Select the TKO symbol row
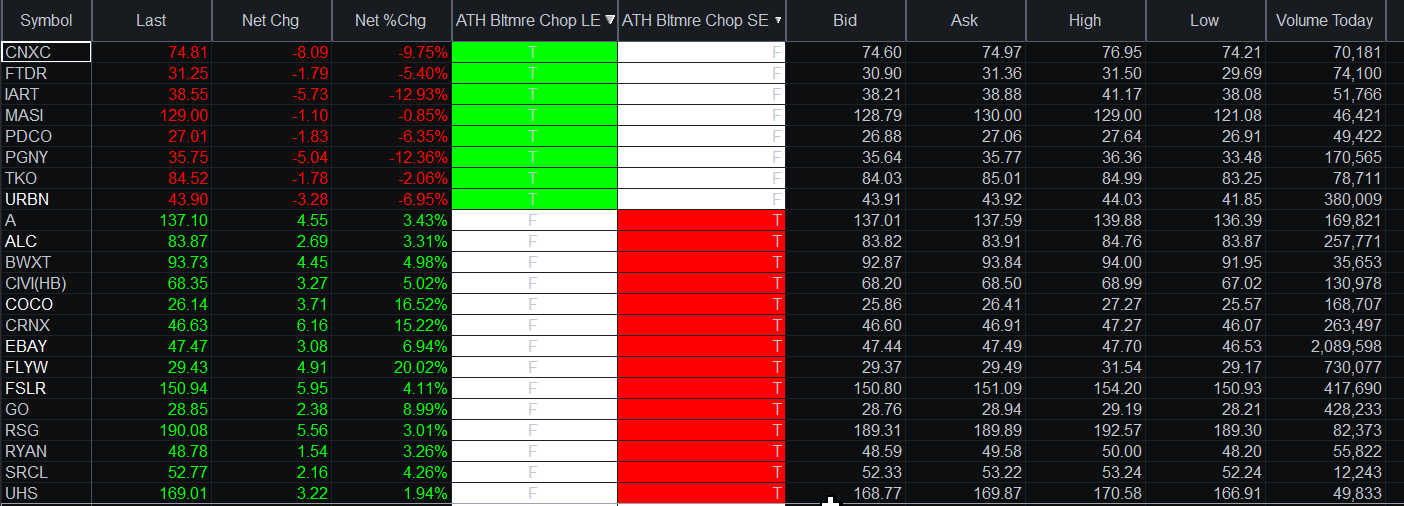The image size is (1404, 506). pyautogui.click(x=46, y=178)
